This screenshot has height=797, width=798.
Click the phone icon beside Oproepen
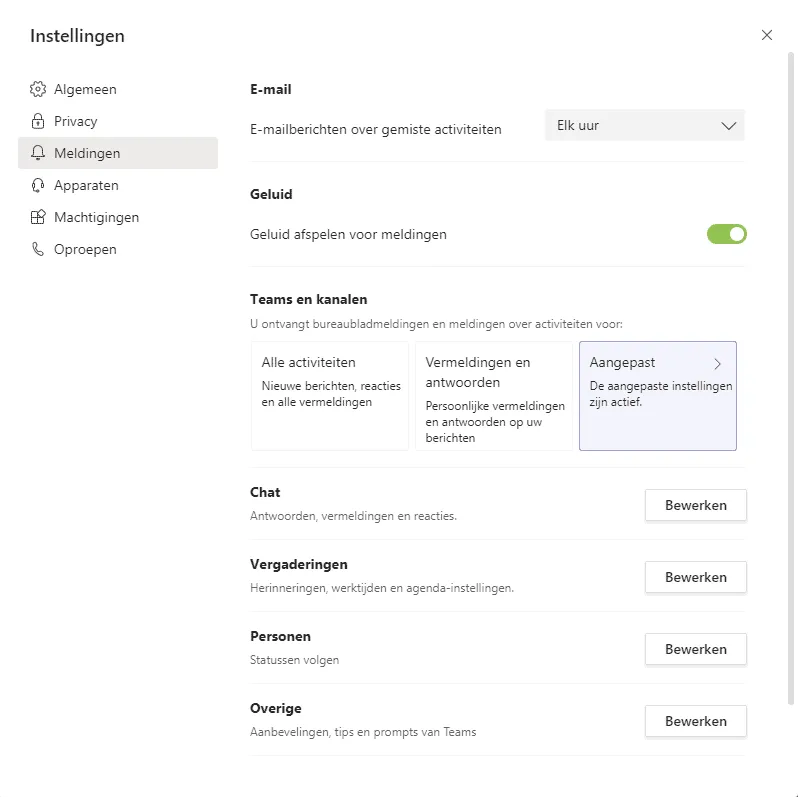38,249
